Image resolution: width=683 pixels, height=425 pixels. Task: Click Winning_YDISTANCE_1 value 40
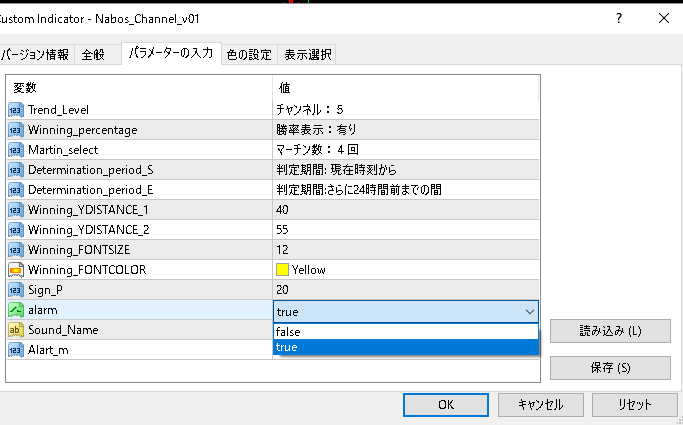(282, 210)
